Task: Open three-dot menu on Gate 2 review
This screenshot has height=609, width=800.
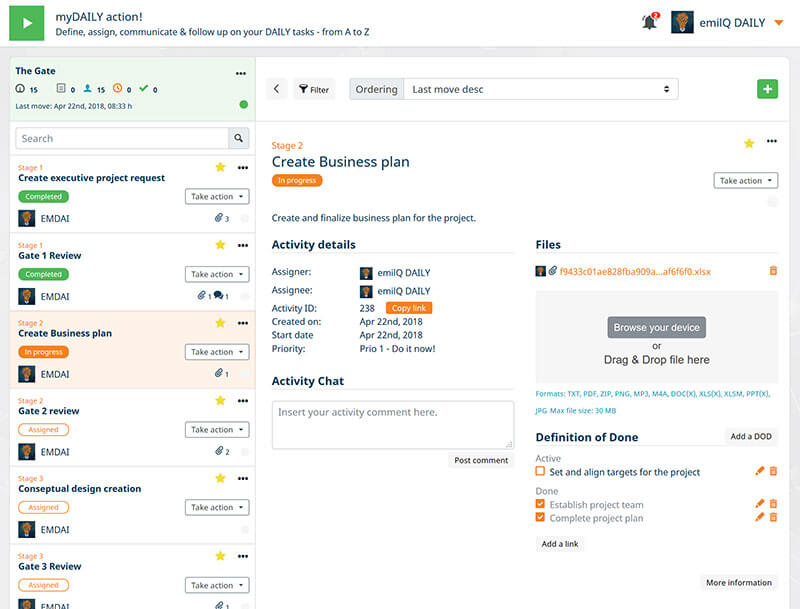Action: click(x=243, y=401)
